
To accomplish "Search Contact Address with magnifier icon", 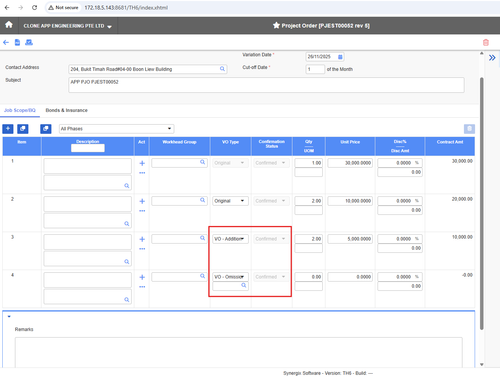I will coord(222,69).
